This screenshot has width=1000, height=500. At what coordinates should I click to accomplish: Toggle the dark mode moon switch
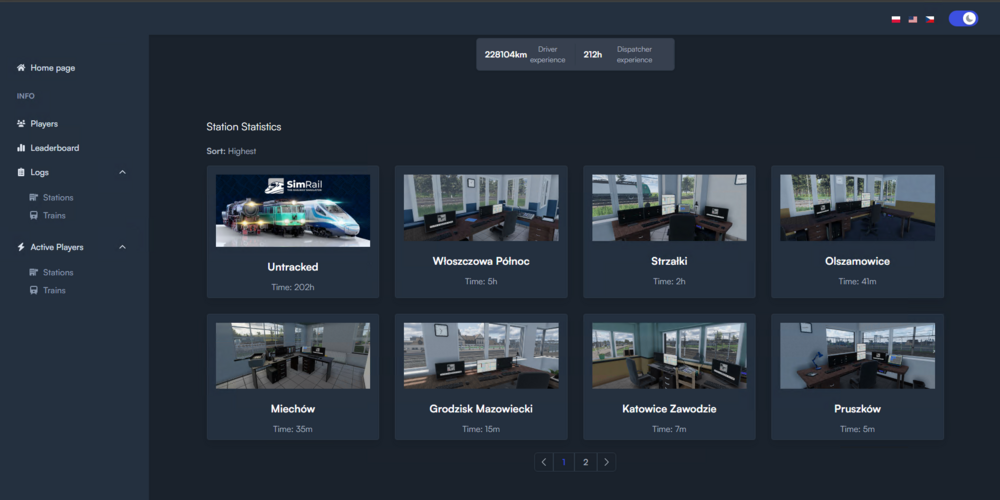963,19
